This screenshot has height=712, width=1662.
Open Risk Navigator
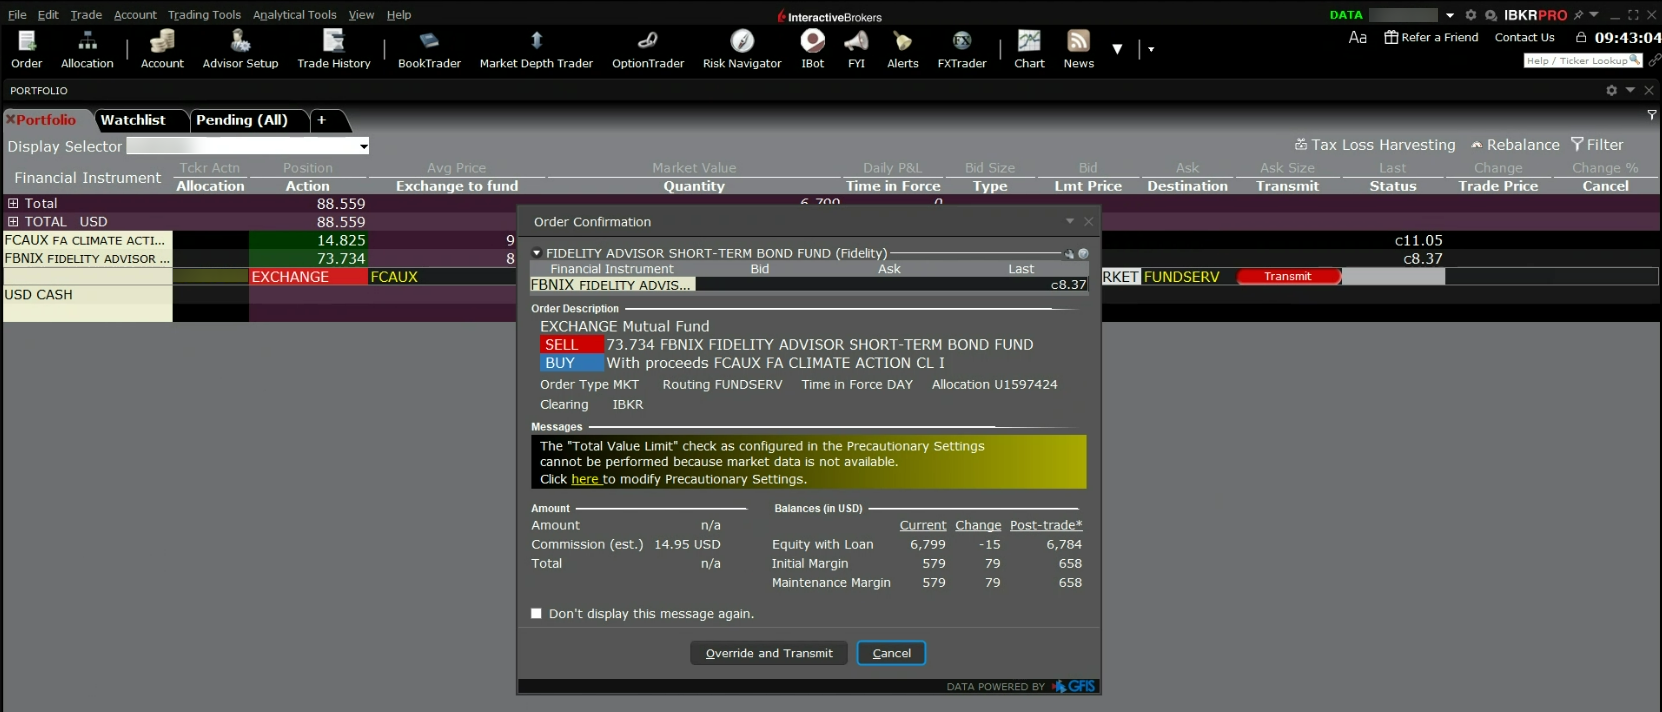(x=742, y=49)
